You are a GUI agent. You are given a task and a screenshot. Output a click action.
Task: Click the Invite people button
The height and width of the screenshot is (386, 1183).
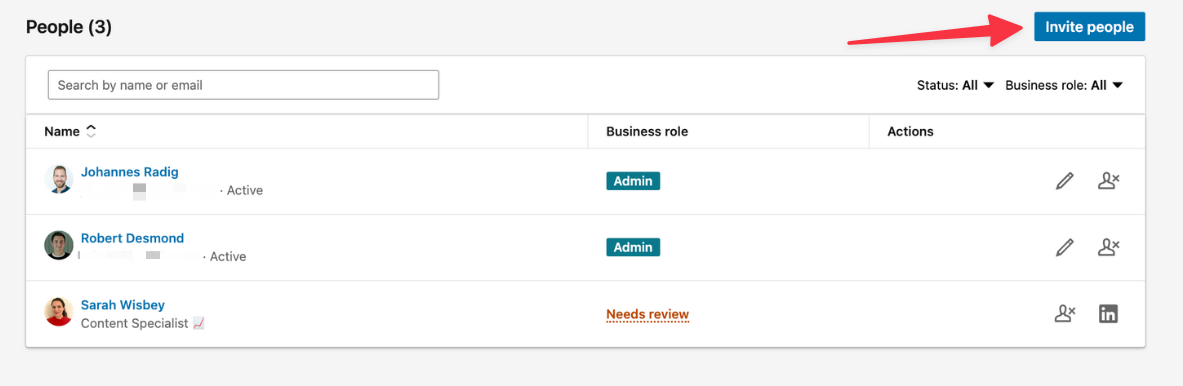(1089, 27)
